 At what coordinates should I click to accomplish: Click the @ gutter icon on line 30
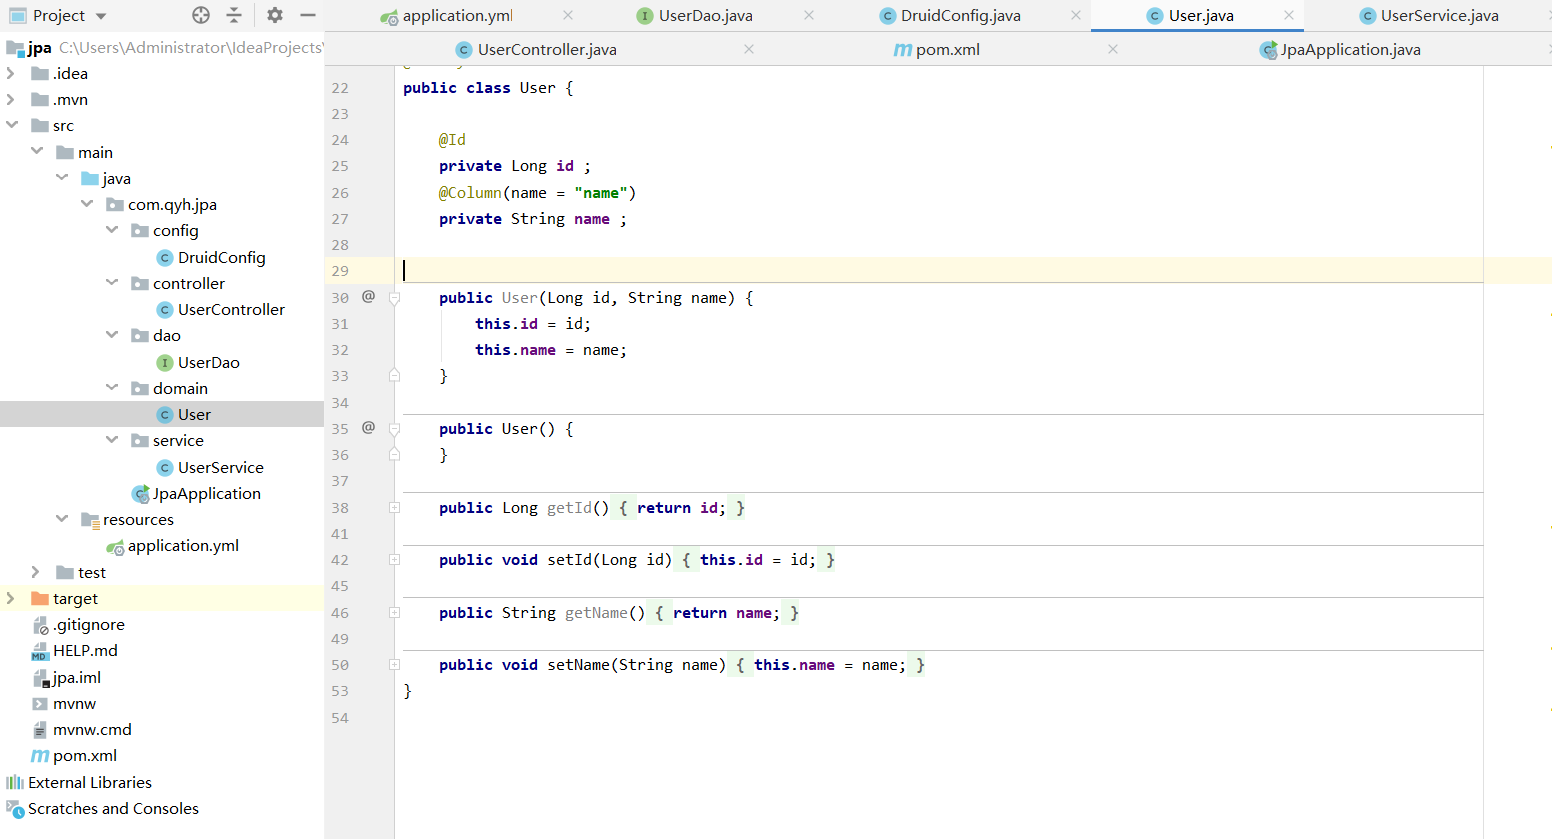(368, 296)
